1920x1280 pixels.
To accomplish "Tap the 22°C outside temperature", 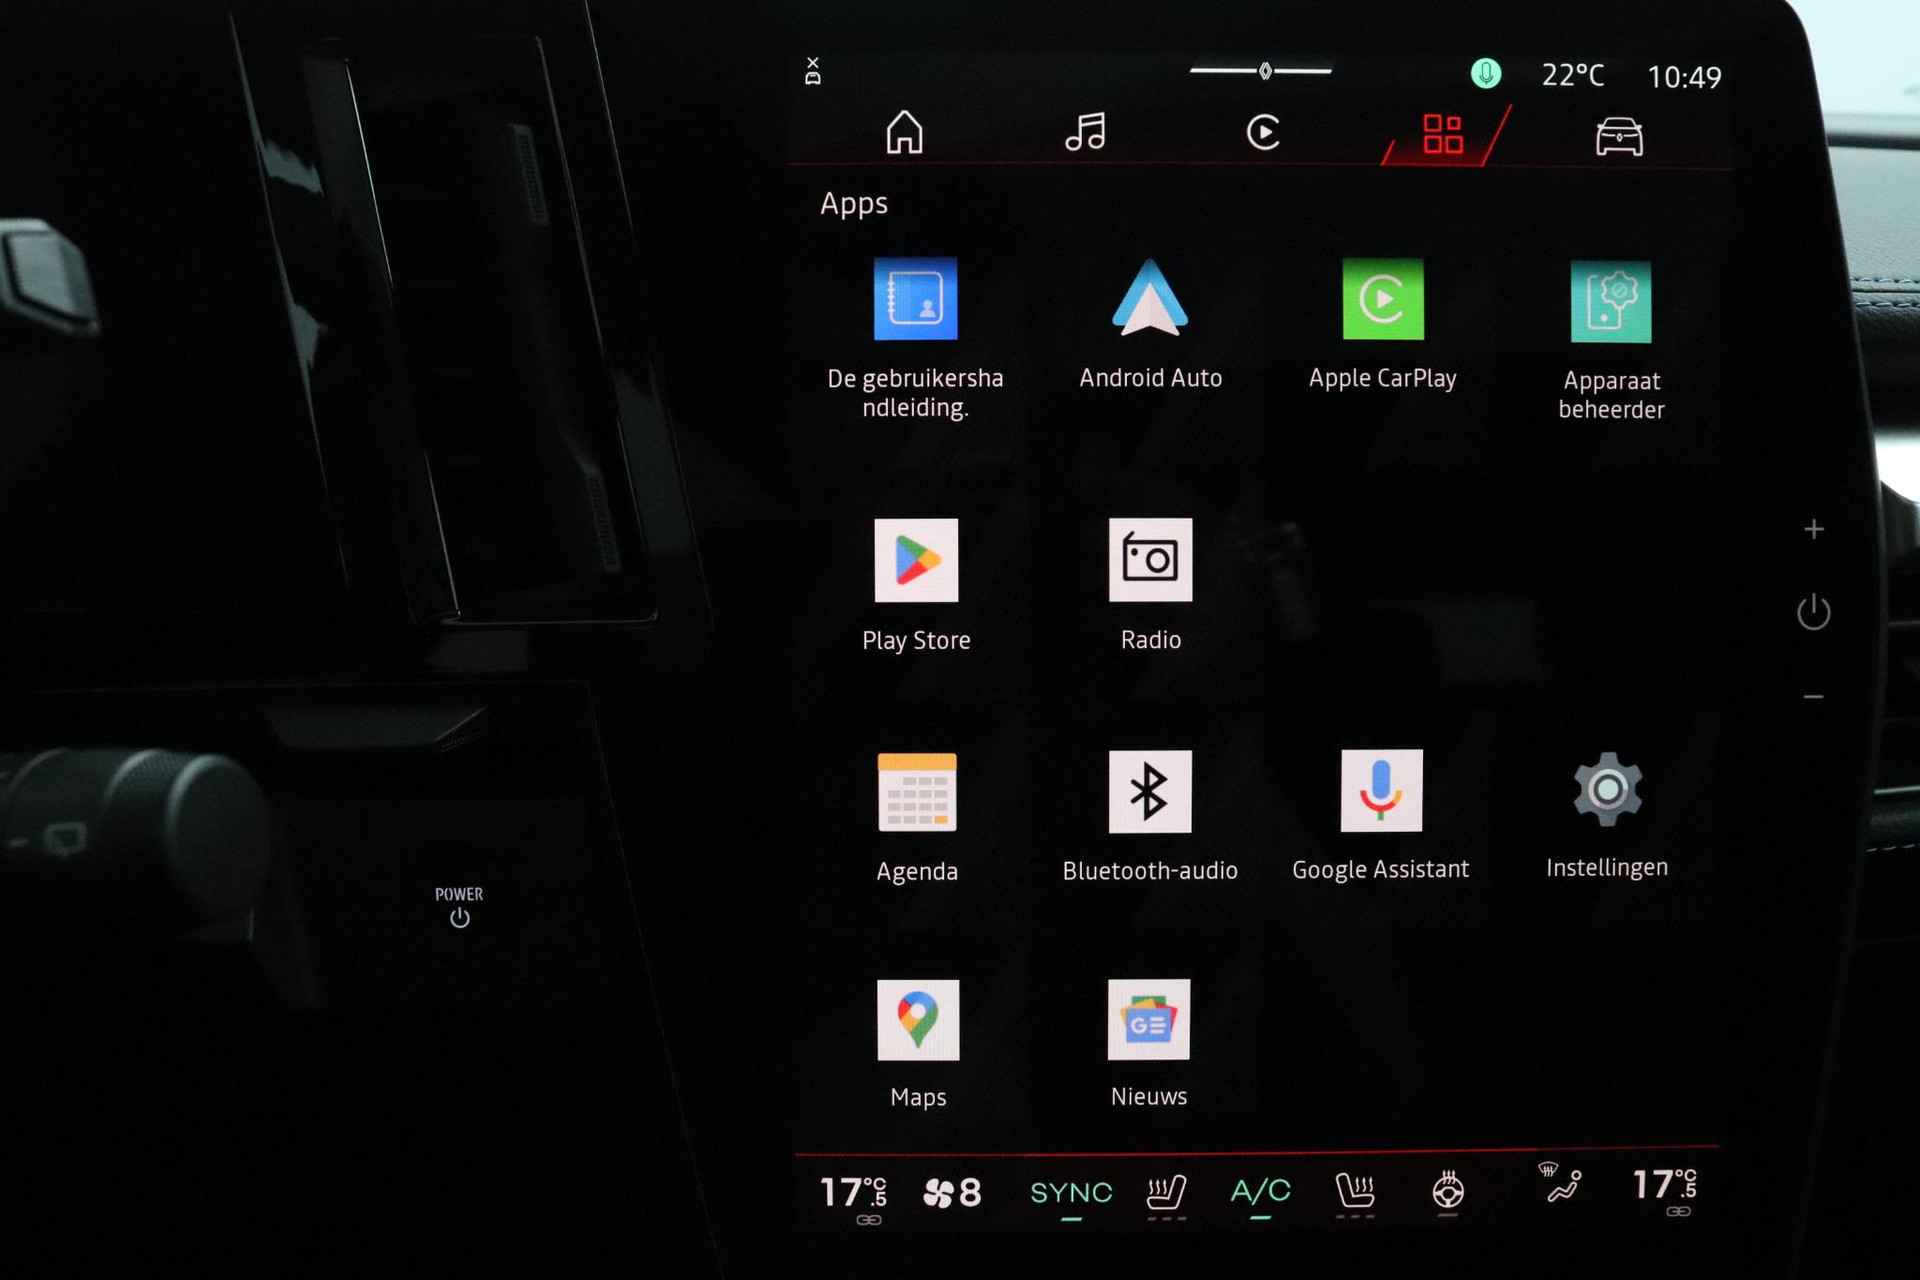I will pyautogui.click(x=1572, y=75).
